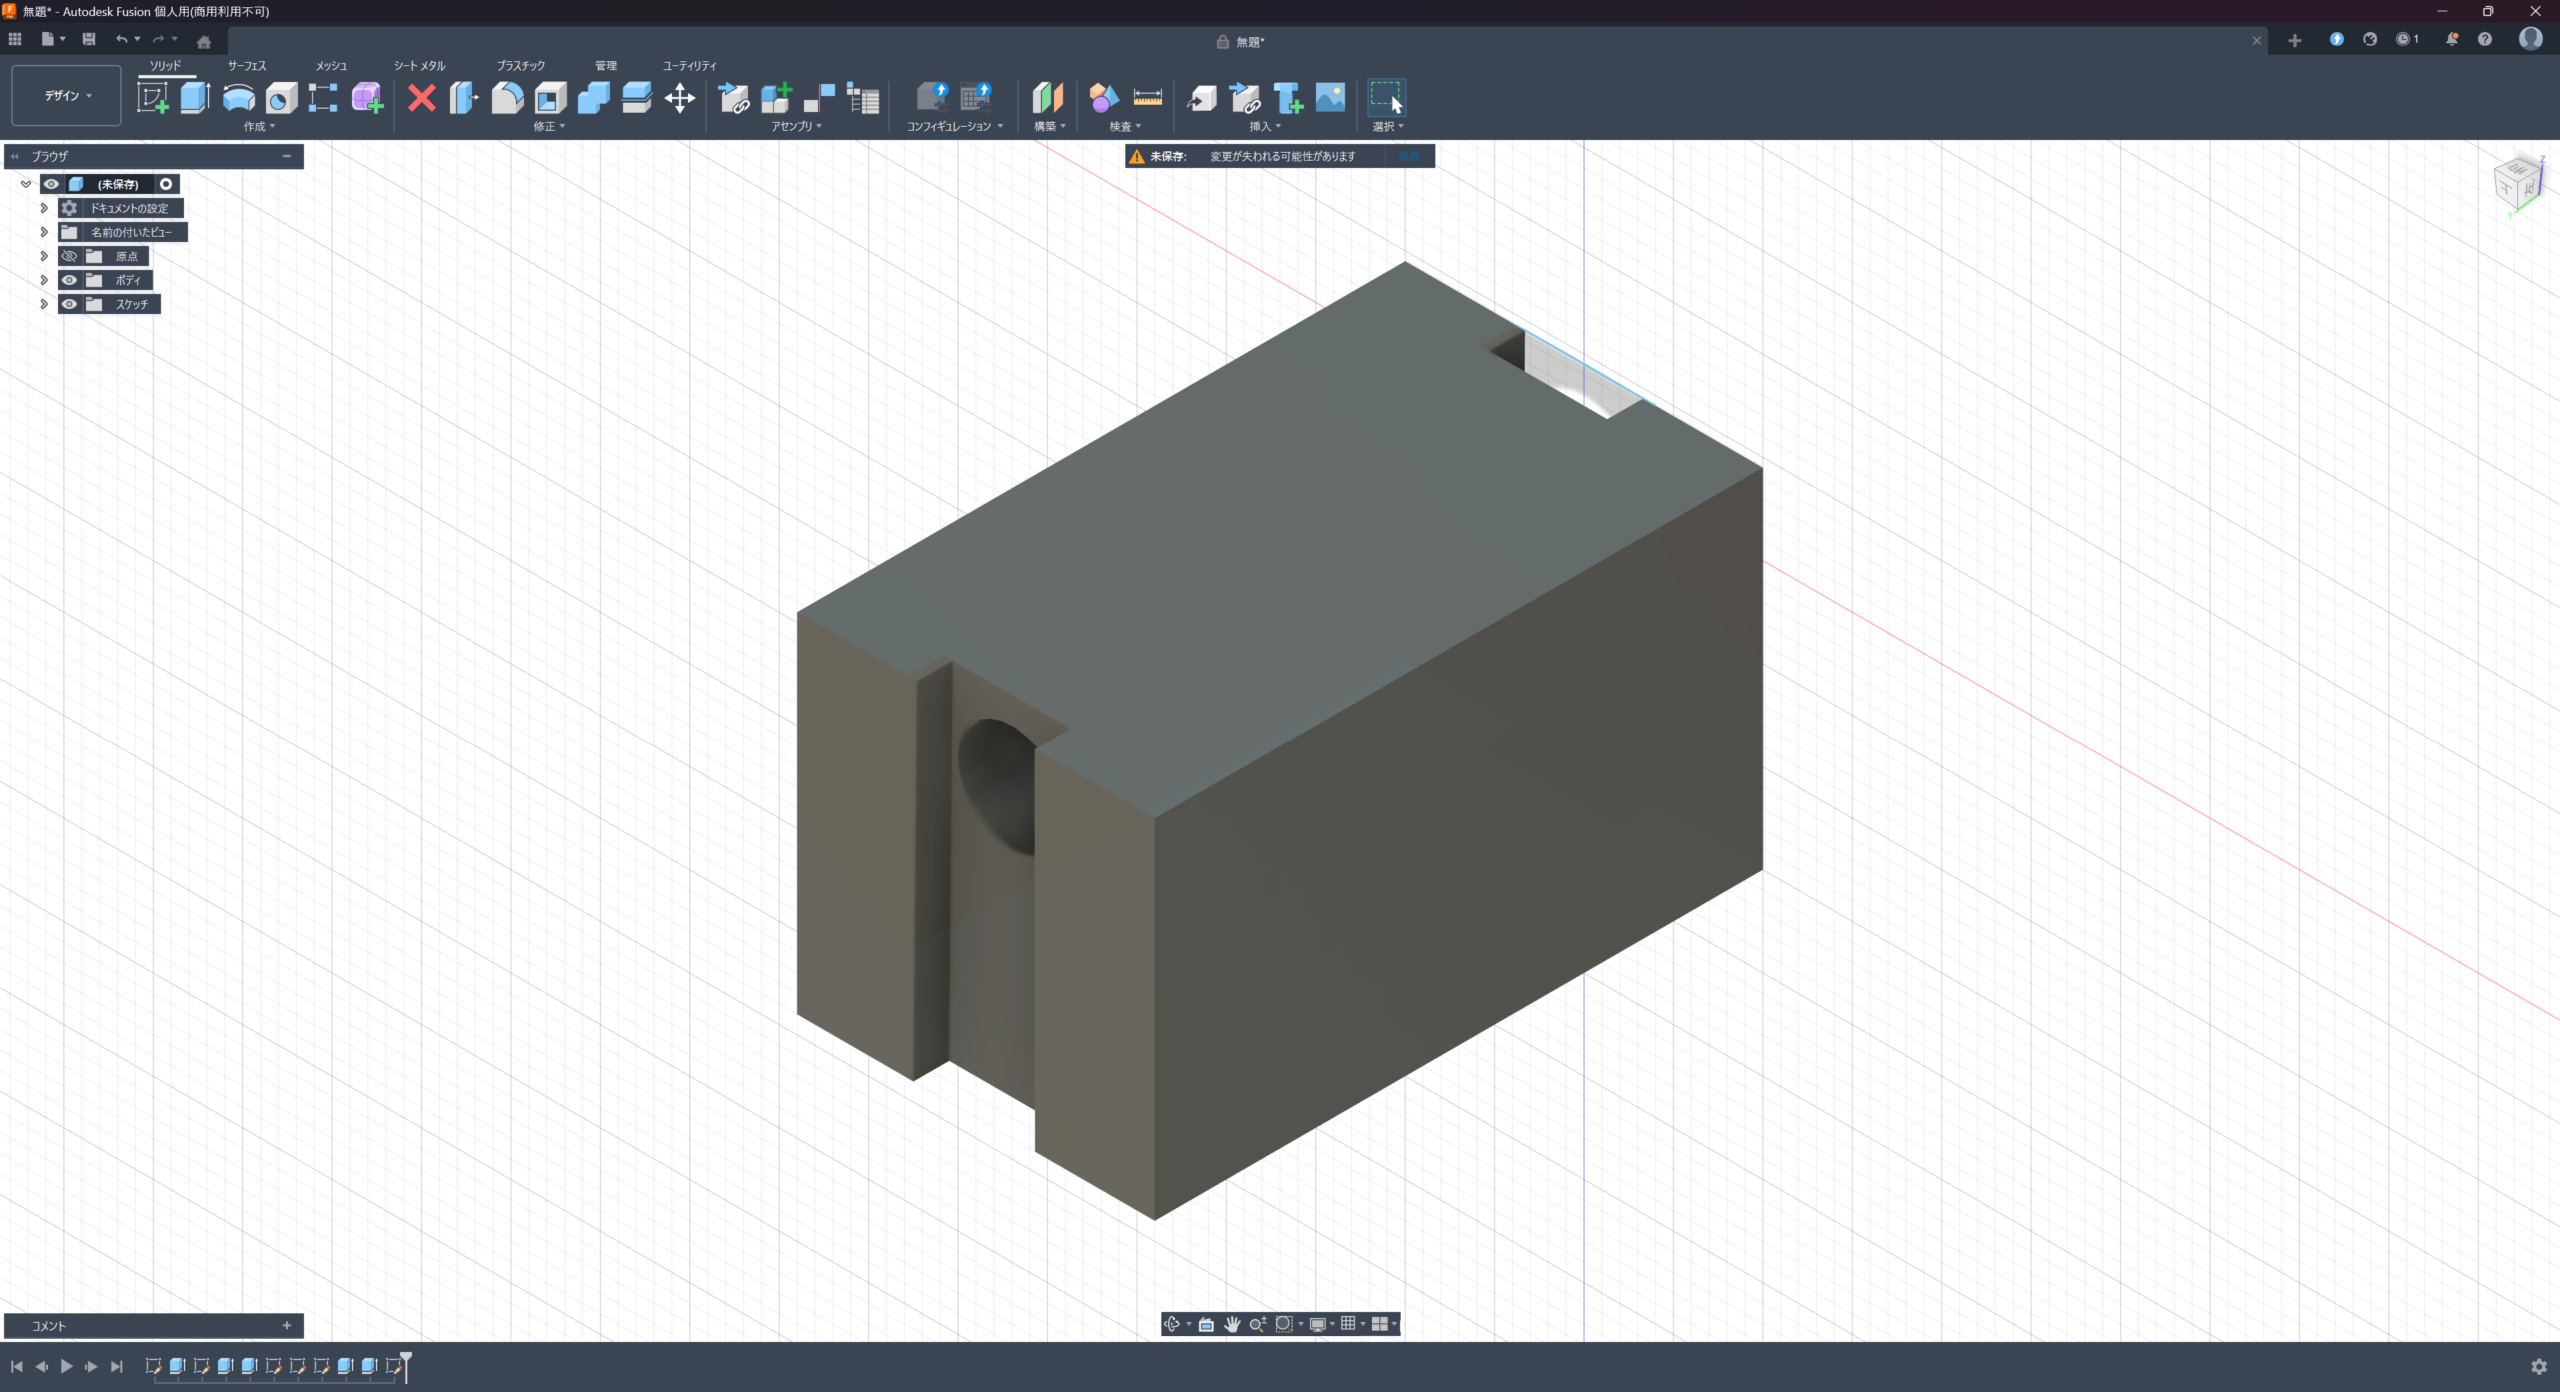Switch to the シートメタル tab

click(x=419, y=66)
